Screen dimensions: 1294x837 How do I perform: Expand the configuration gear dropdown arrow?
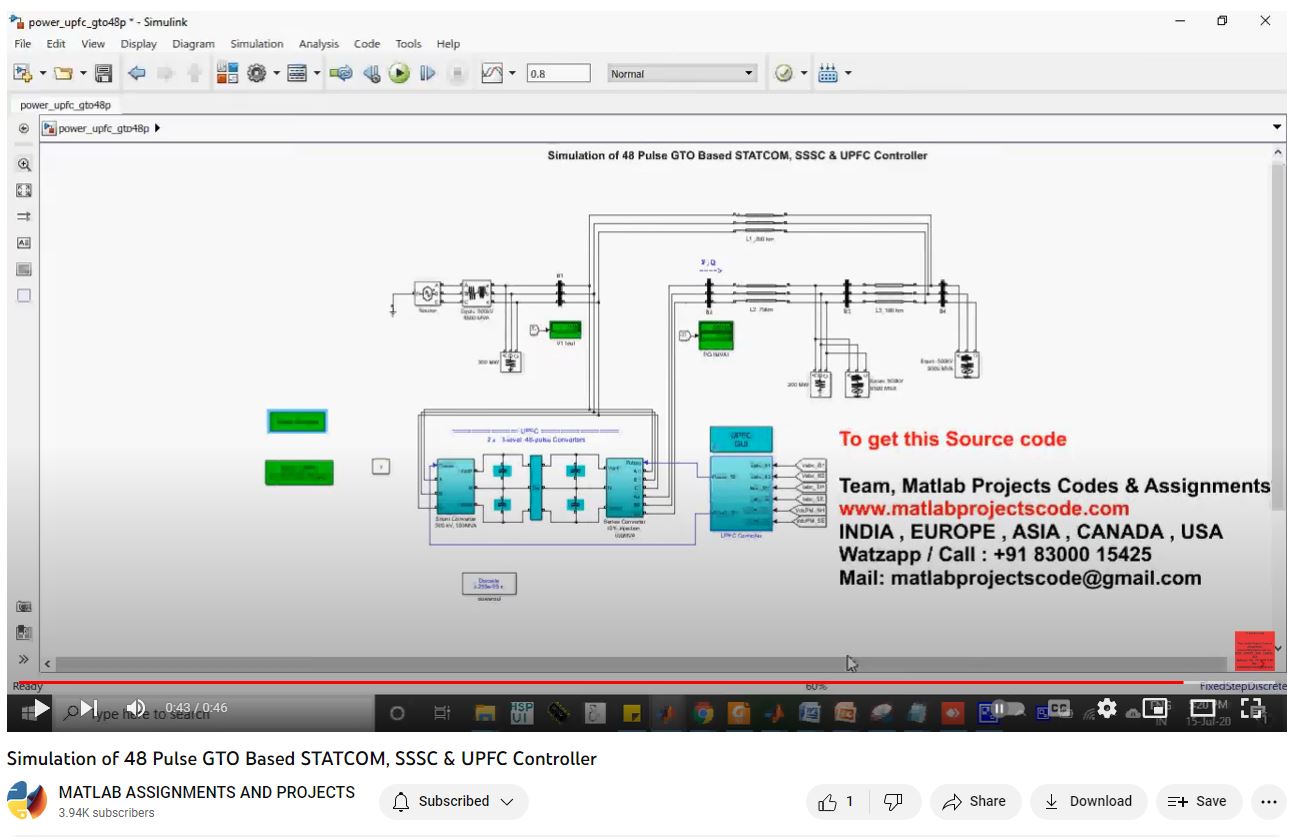pos(276,73)
